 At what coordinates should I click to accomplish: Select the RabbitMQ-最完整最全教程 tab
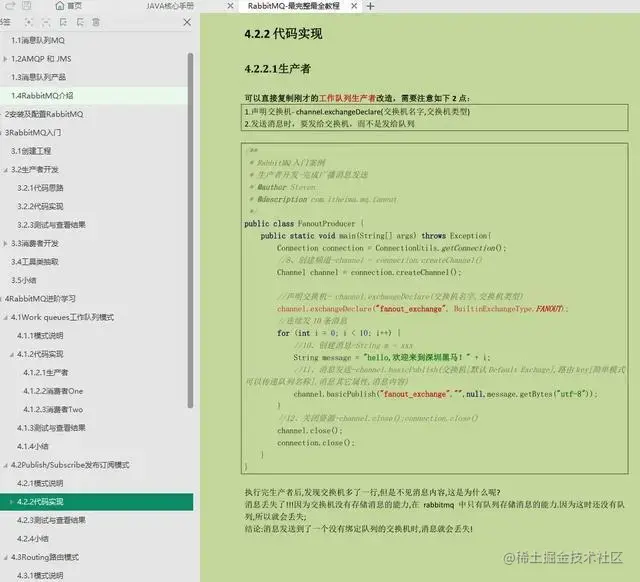click(x=293, y=6)
